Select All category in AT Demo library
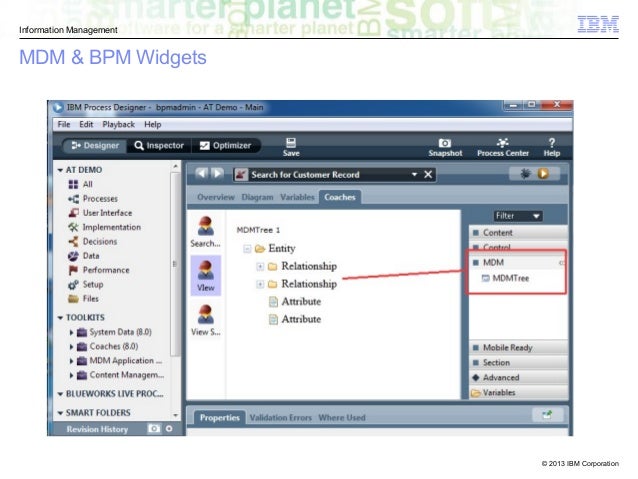The width and height of the screenshot is (638, 479). coord(81,184)
